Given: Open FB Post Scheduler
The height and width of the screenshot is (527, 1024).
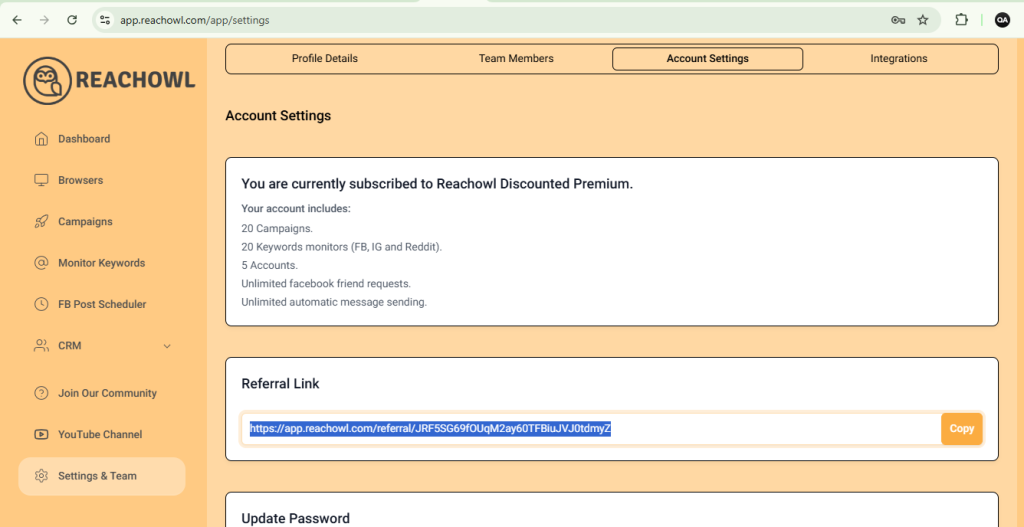Looking at the screenshot, I should pos(102,304).
